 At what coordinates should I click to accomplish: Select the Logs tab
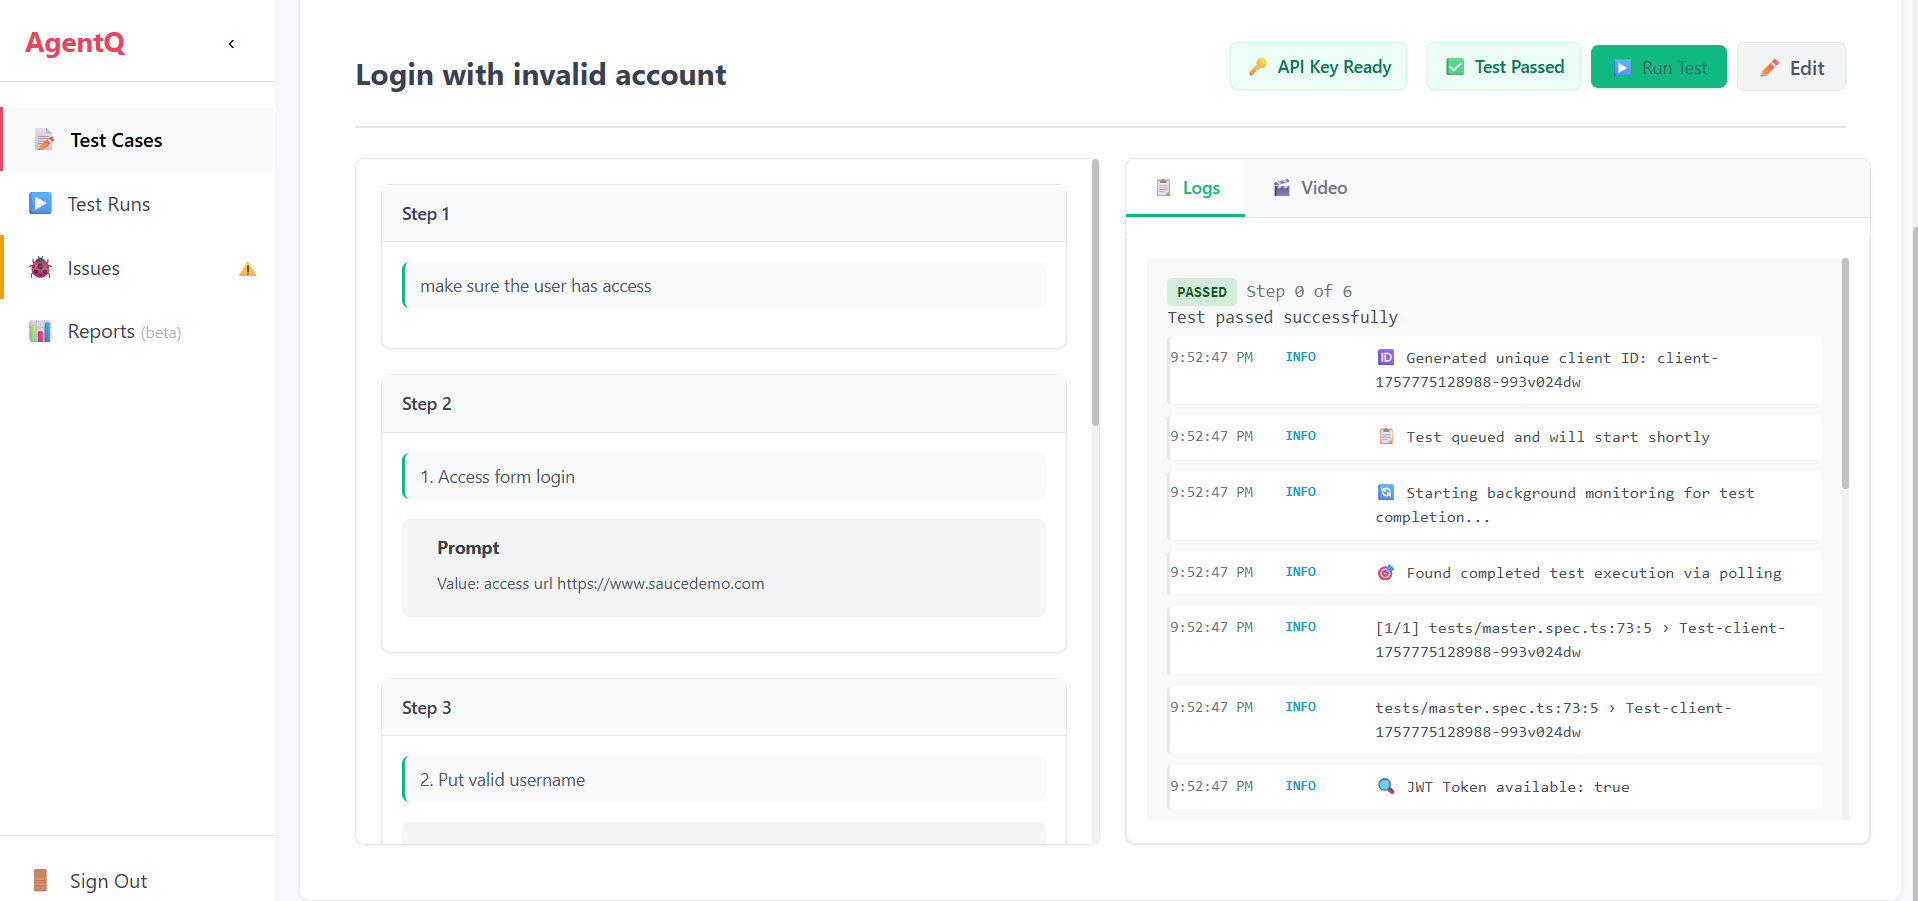click(1186, 187)
